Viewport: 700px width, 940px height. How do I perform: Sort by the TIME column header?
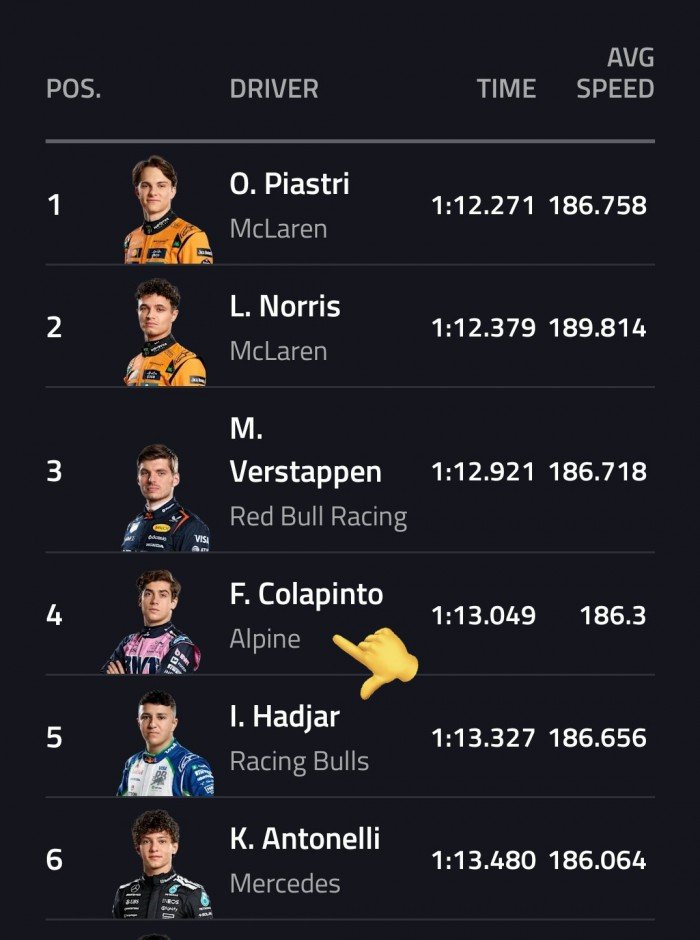[x=506, y=88]
